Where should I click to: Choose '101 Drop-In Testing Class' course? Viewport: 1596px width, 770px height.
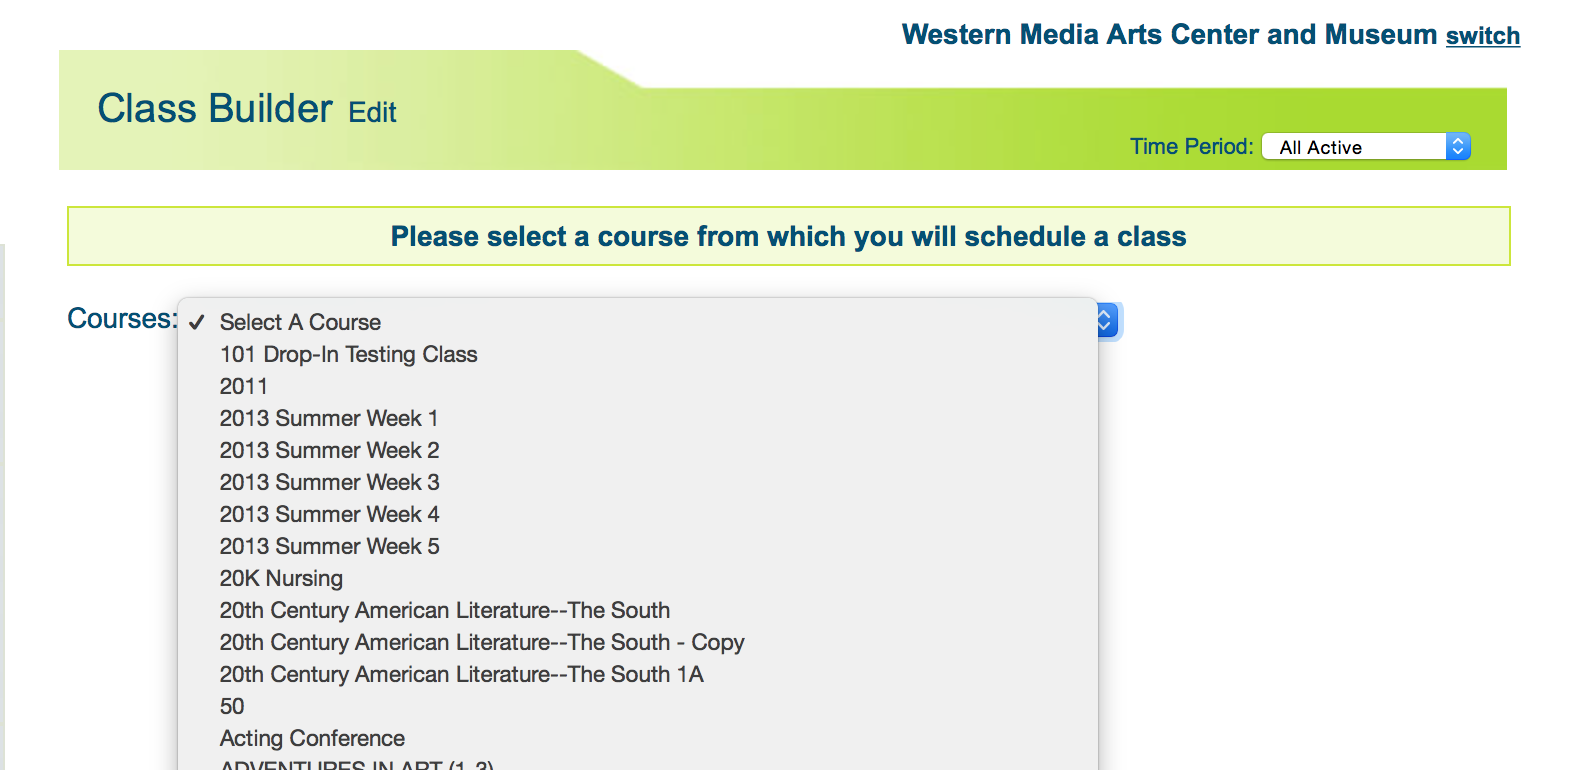click(348, 354)
